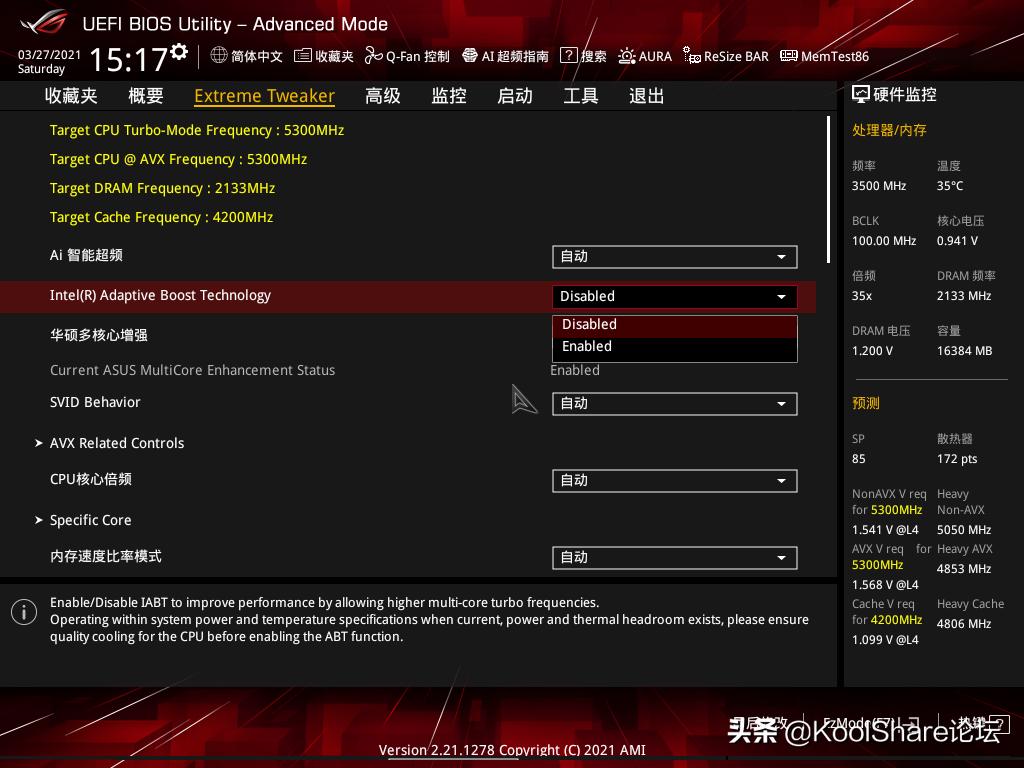
Task: Click the 03/27/2021 date display
Action: 50,55
